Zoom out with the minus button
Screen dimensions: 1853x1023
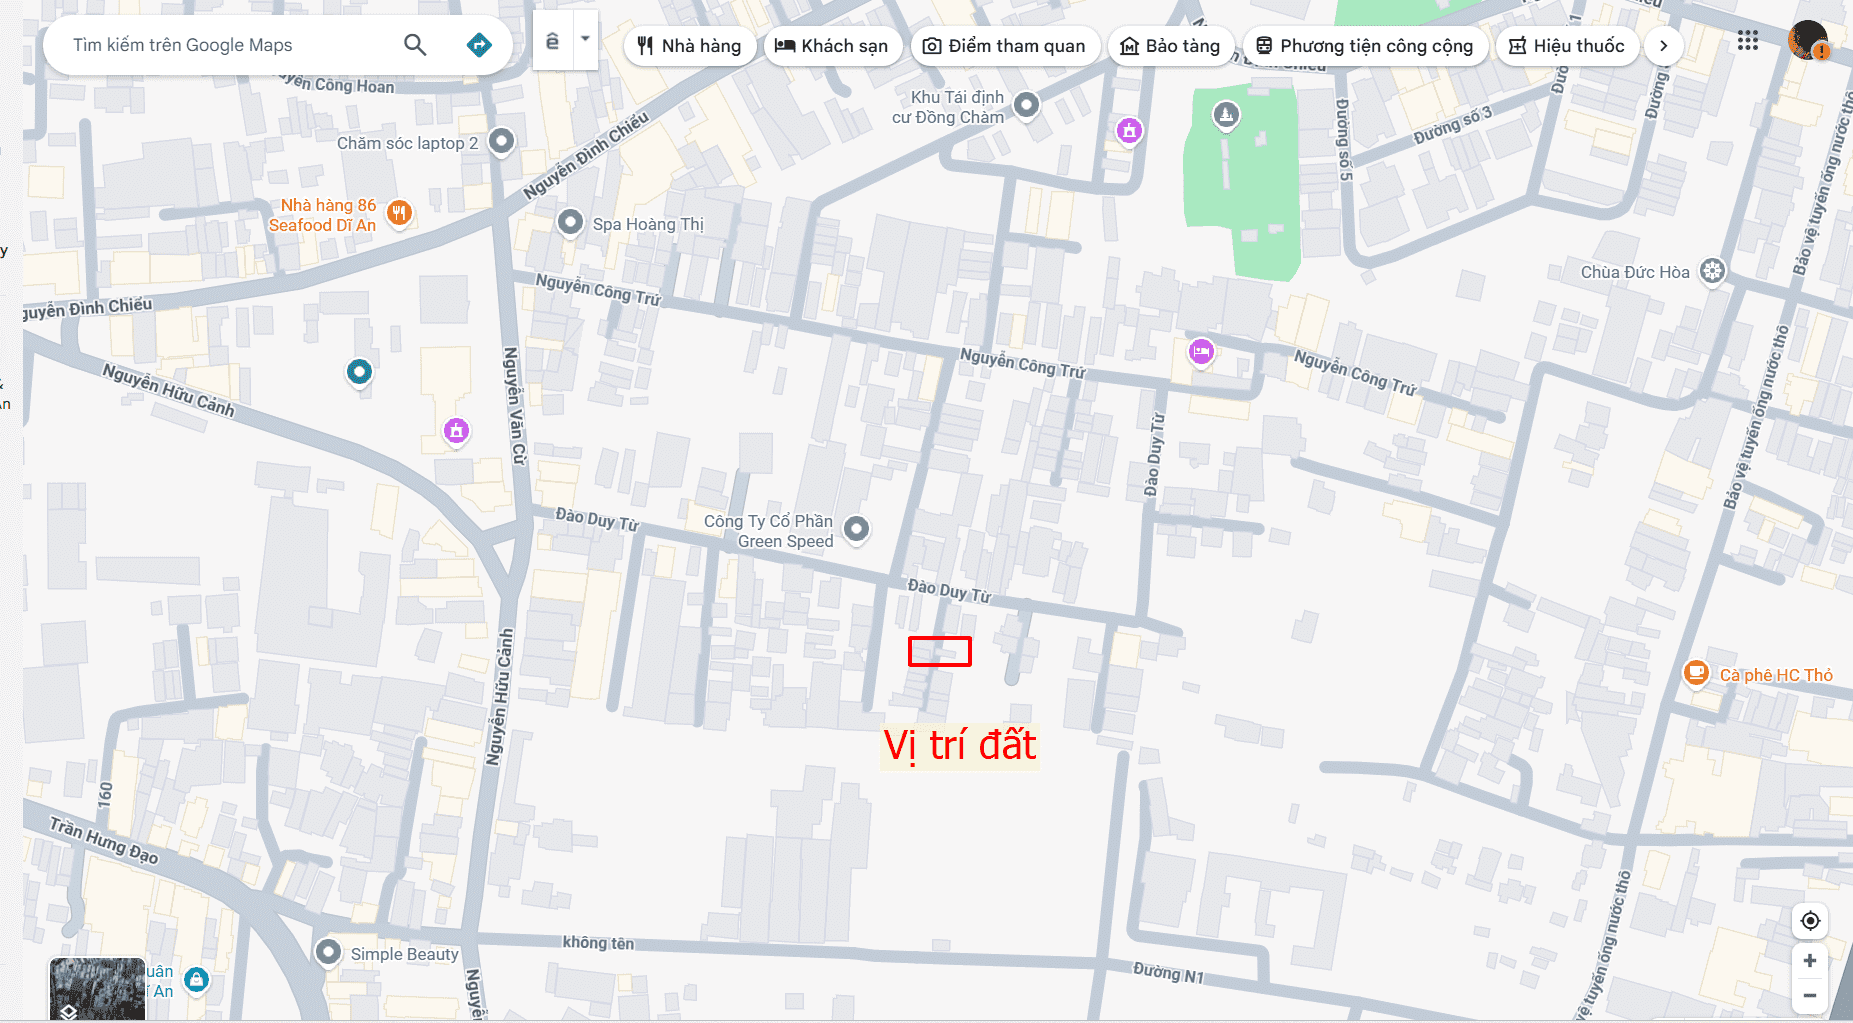(x=1810, y=995)
